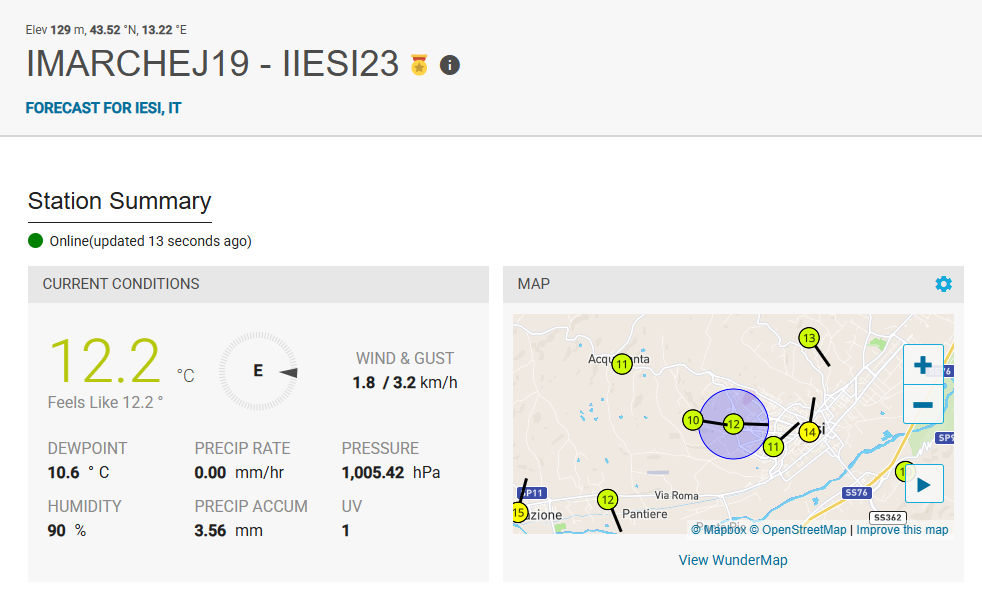This screenshot has width=982, height=595.
Task: Click the green Online status indicator
Action: coord(36,241)
